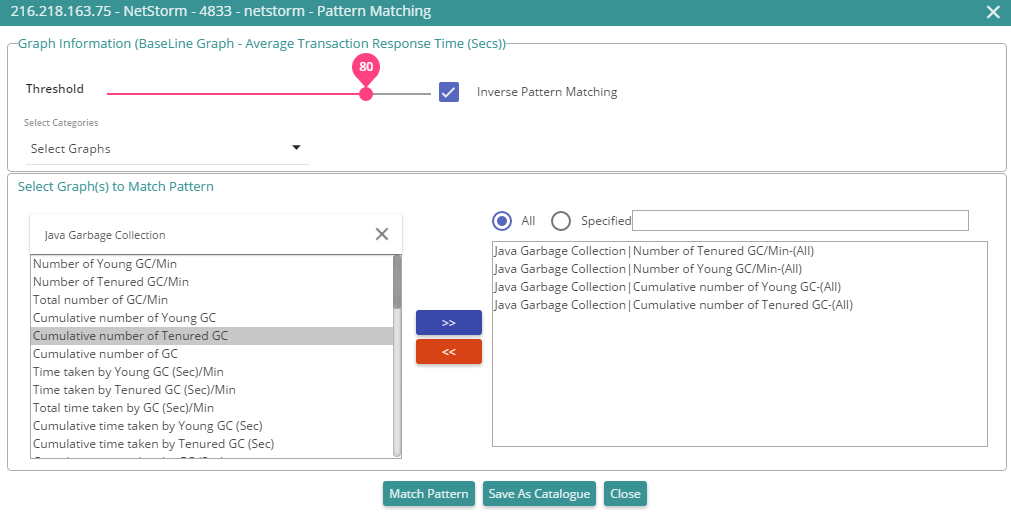Click the Threshold slider handle
The height and width of the screenshot is (513, 1011).
pyautogui.click(x=366, y=94)
